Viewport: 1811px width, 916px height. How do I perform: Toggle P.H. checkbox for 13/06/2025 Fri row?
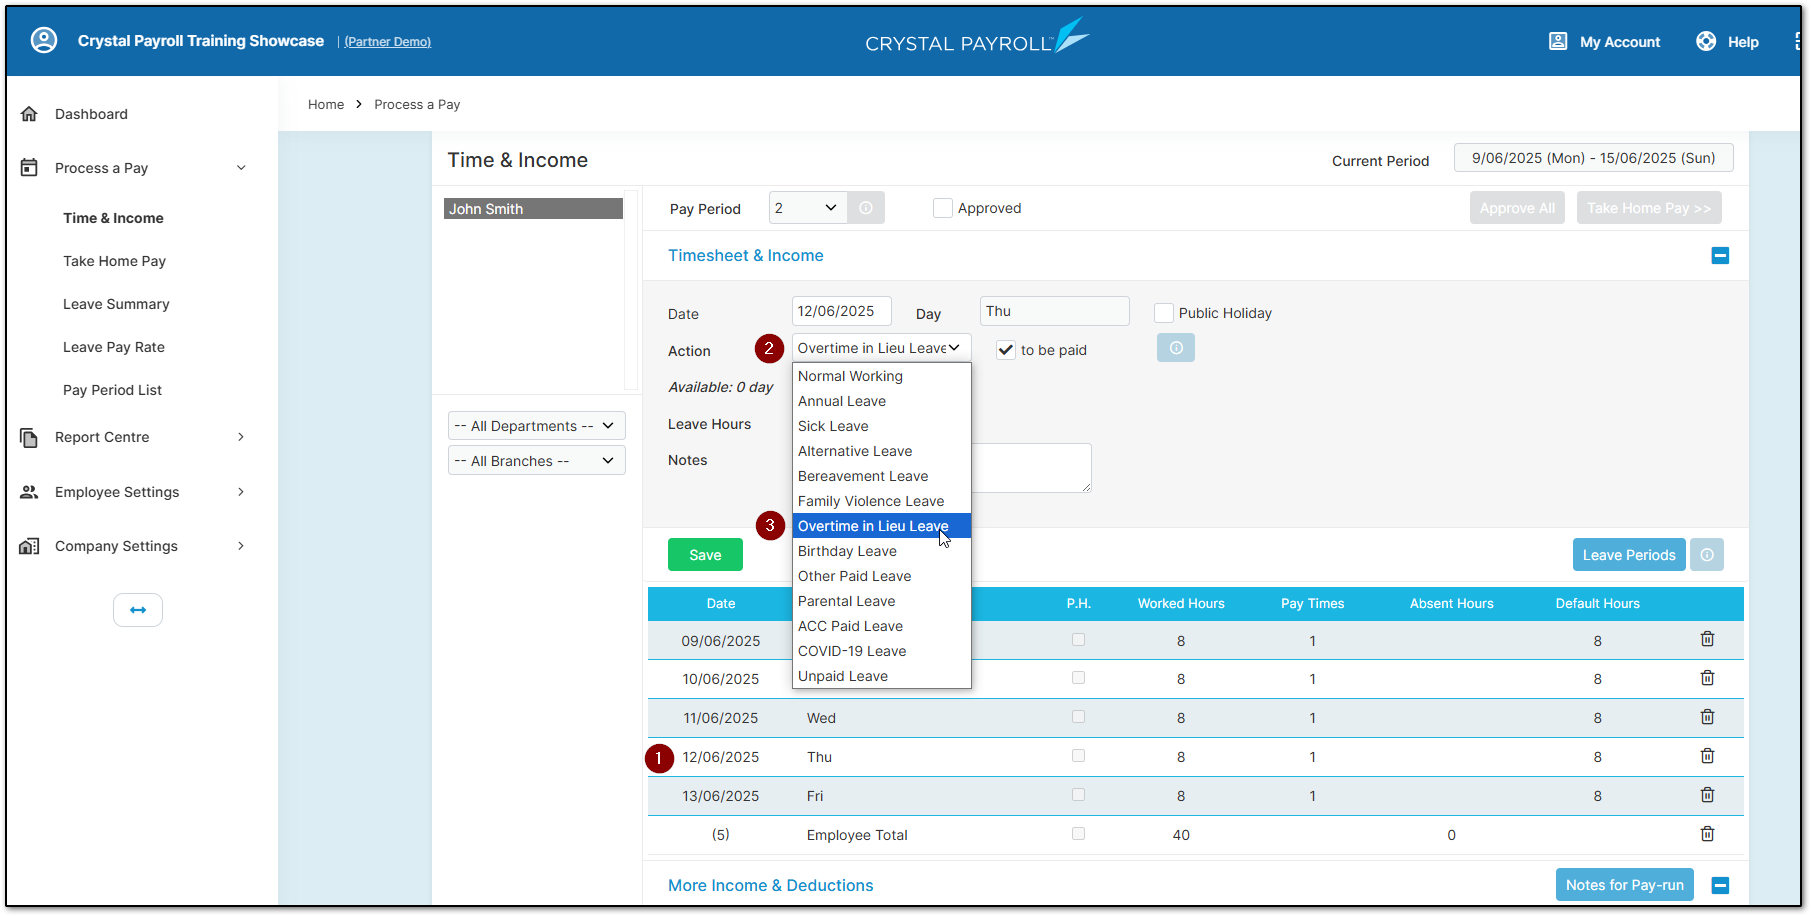click(x=1078, y=795)
